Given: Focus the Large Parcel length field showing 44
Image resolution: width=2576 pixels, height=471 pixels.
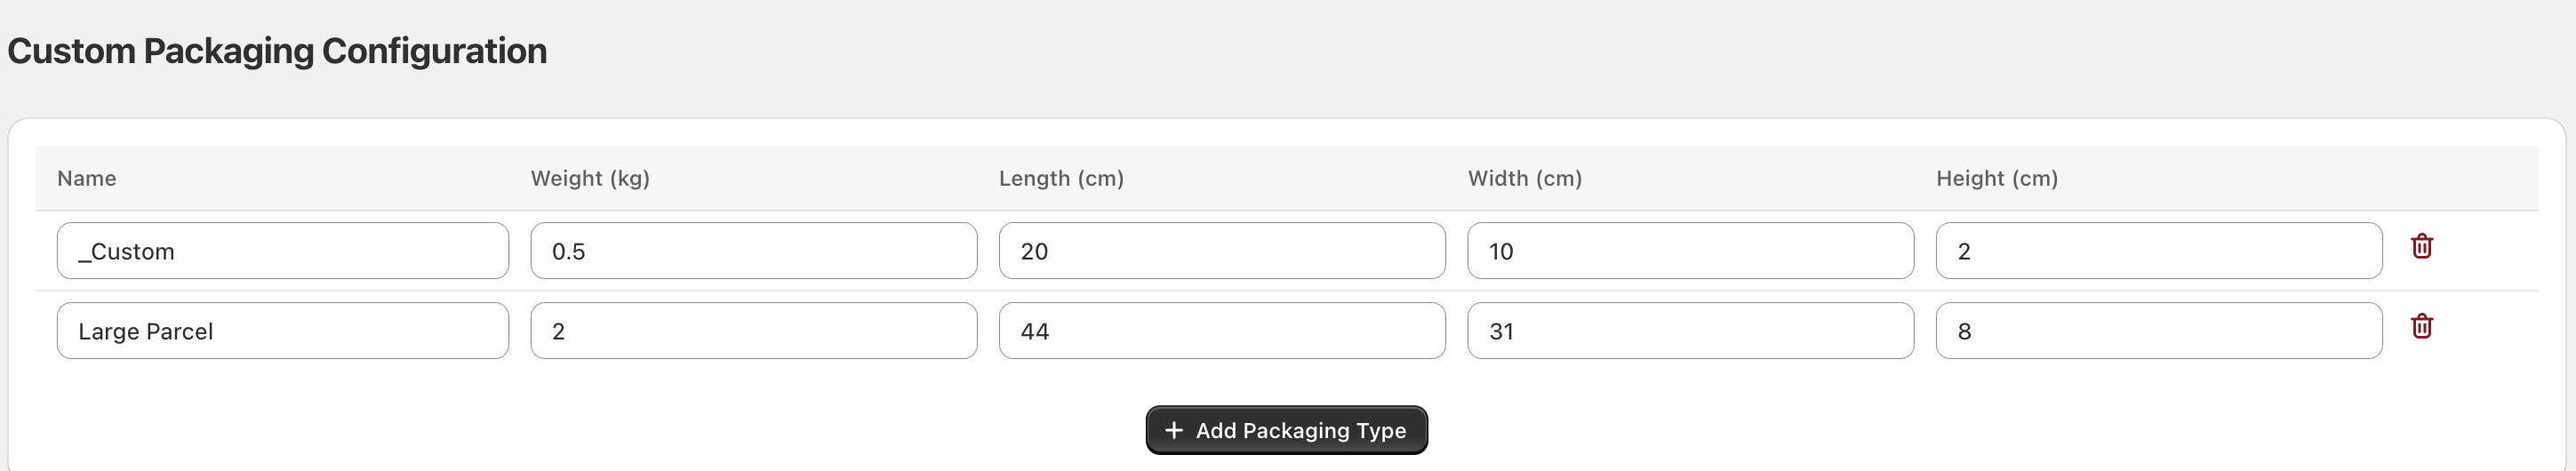Looking at the screenshot, I should click(x=1222, y=331).
